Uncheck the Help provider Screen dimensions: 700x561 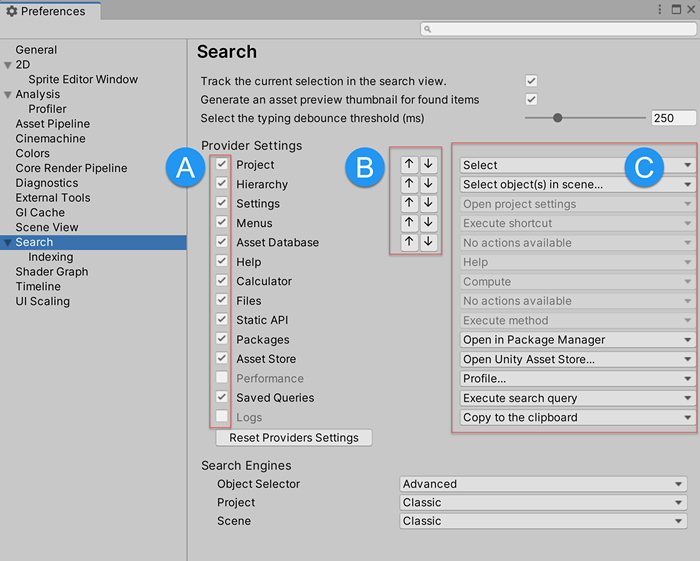point(222,261)
